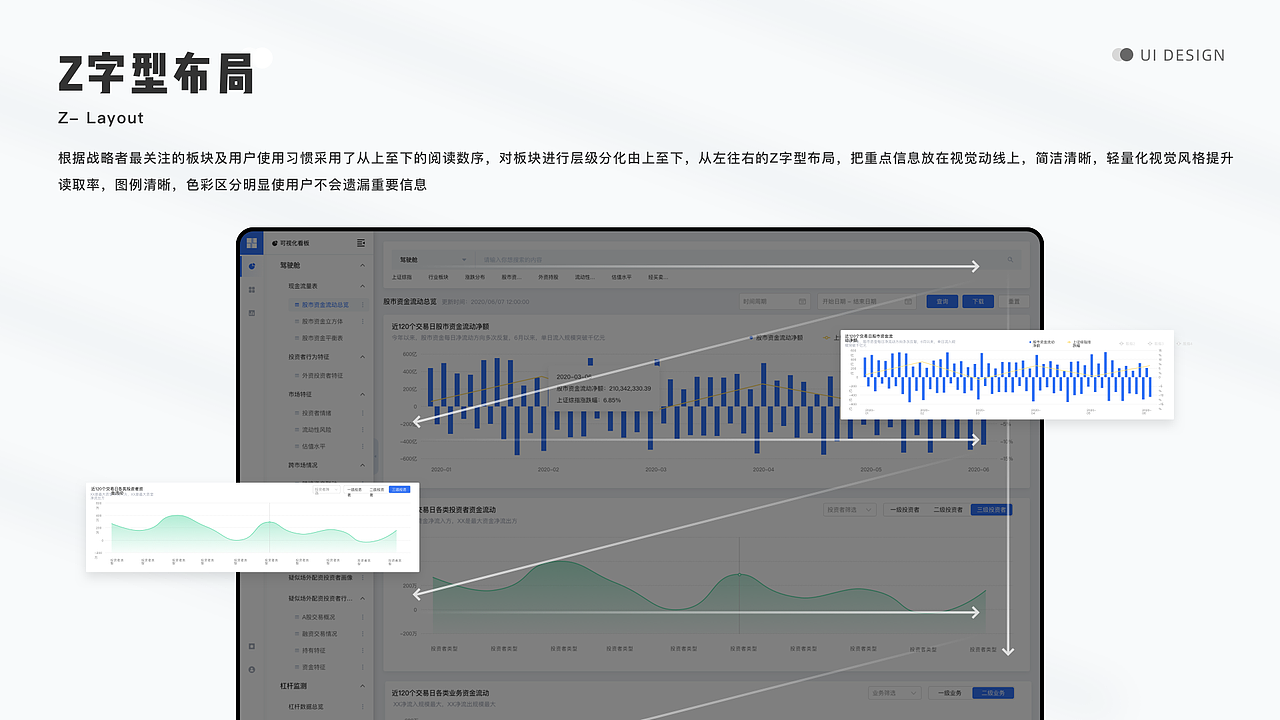Select the 三级投资者 option in the dashboard

click(991, 510)
